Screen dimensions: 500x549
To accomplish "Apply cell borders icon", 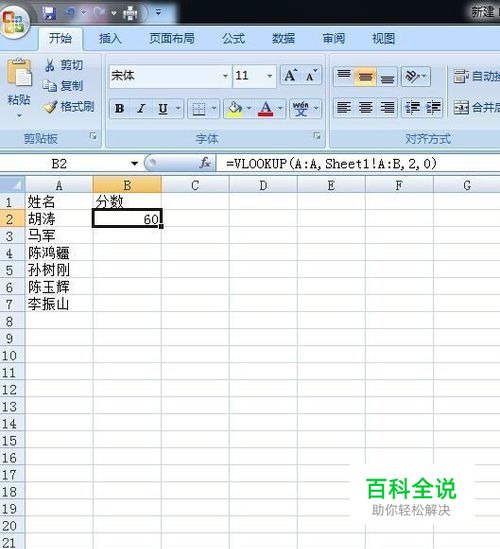I will 199,109.
